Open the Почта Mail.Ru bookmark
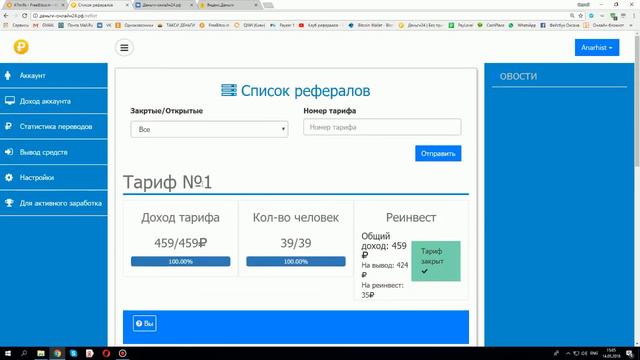The width and height of the screenshot is (640, 360). [76, 25]
